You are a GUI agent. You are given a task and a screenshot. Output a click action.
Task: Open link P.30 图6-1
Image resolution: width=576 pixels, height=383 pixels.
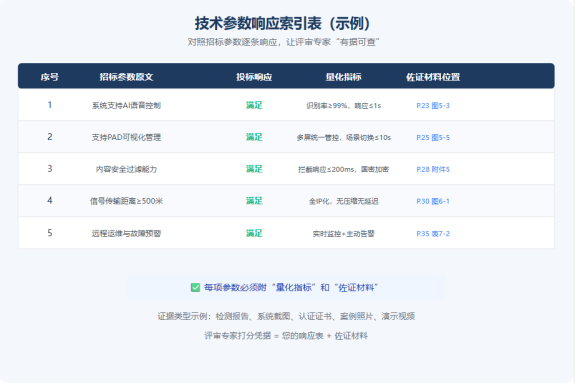pos(433,201)
